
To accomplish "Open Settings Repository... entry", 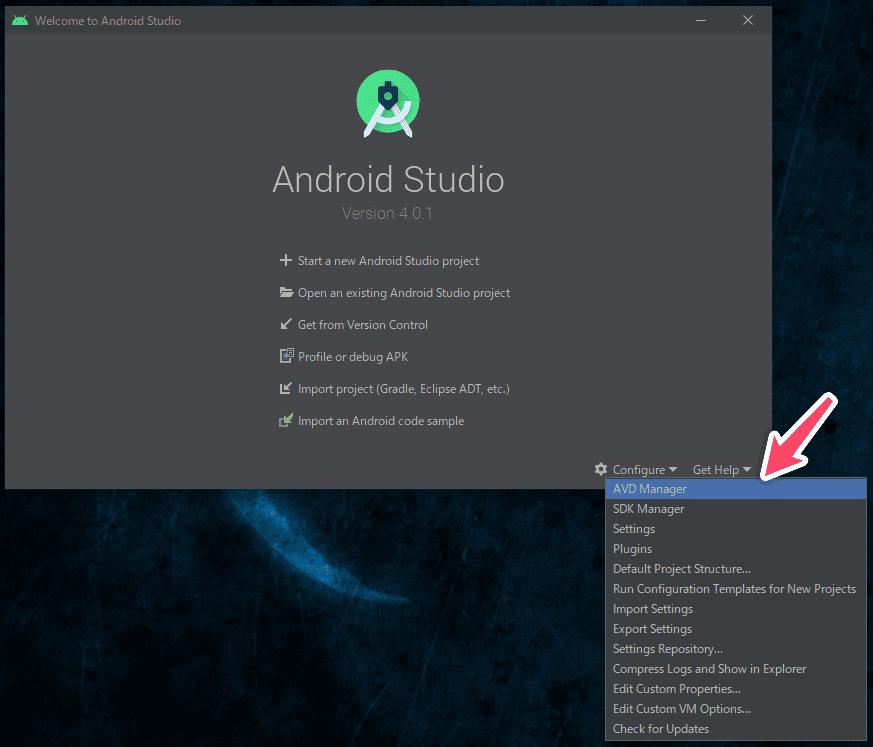I will 735,649.
